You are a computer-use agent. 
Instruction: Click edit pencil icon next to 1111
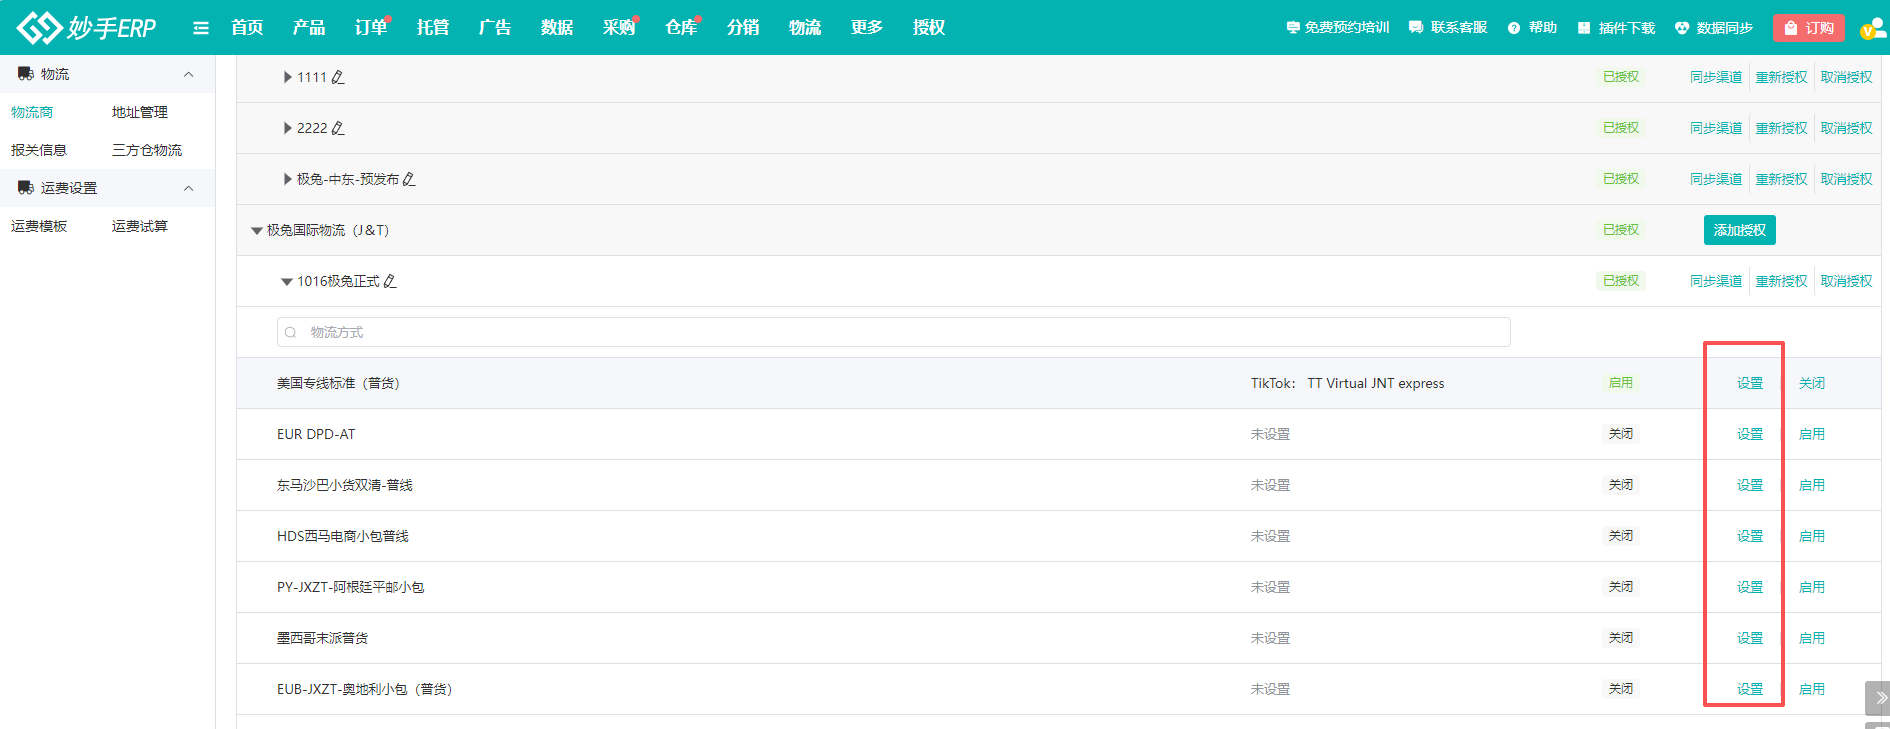[338, 77]
